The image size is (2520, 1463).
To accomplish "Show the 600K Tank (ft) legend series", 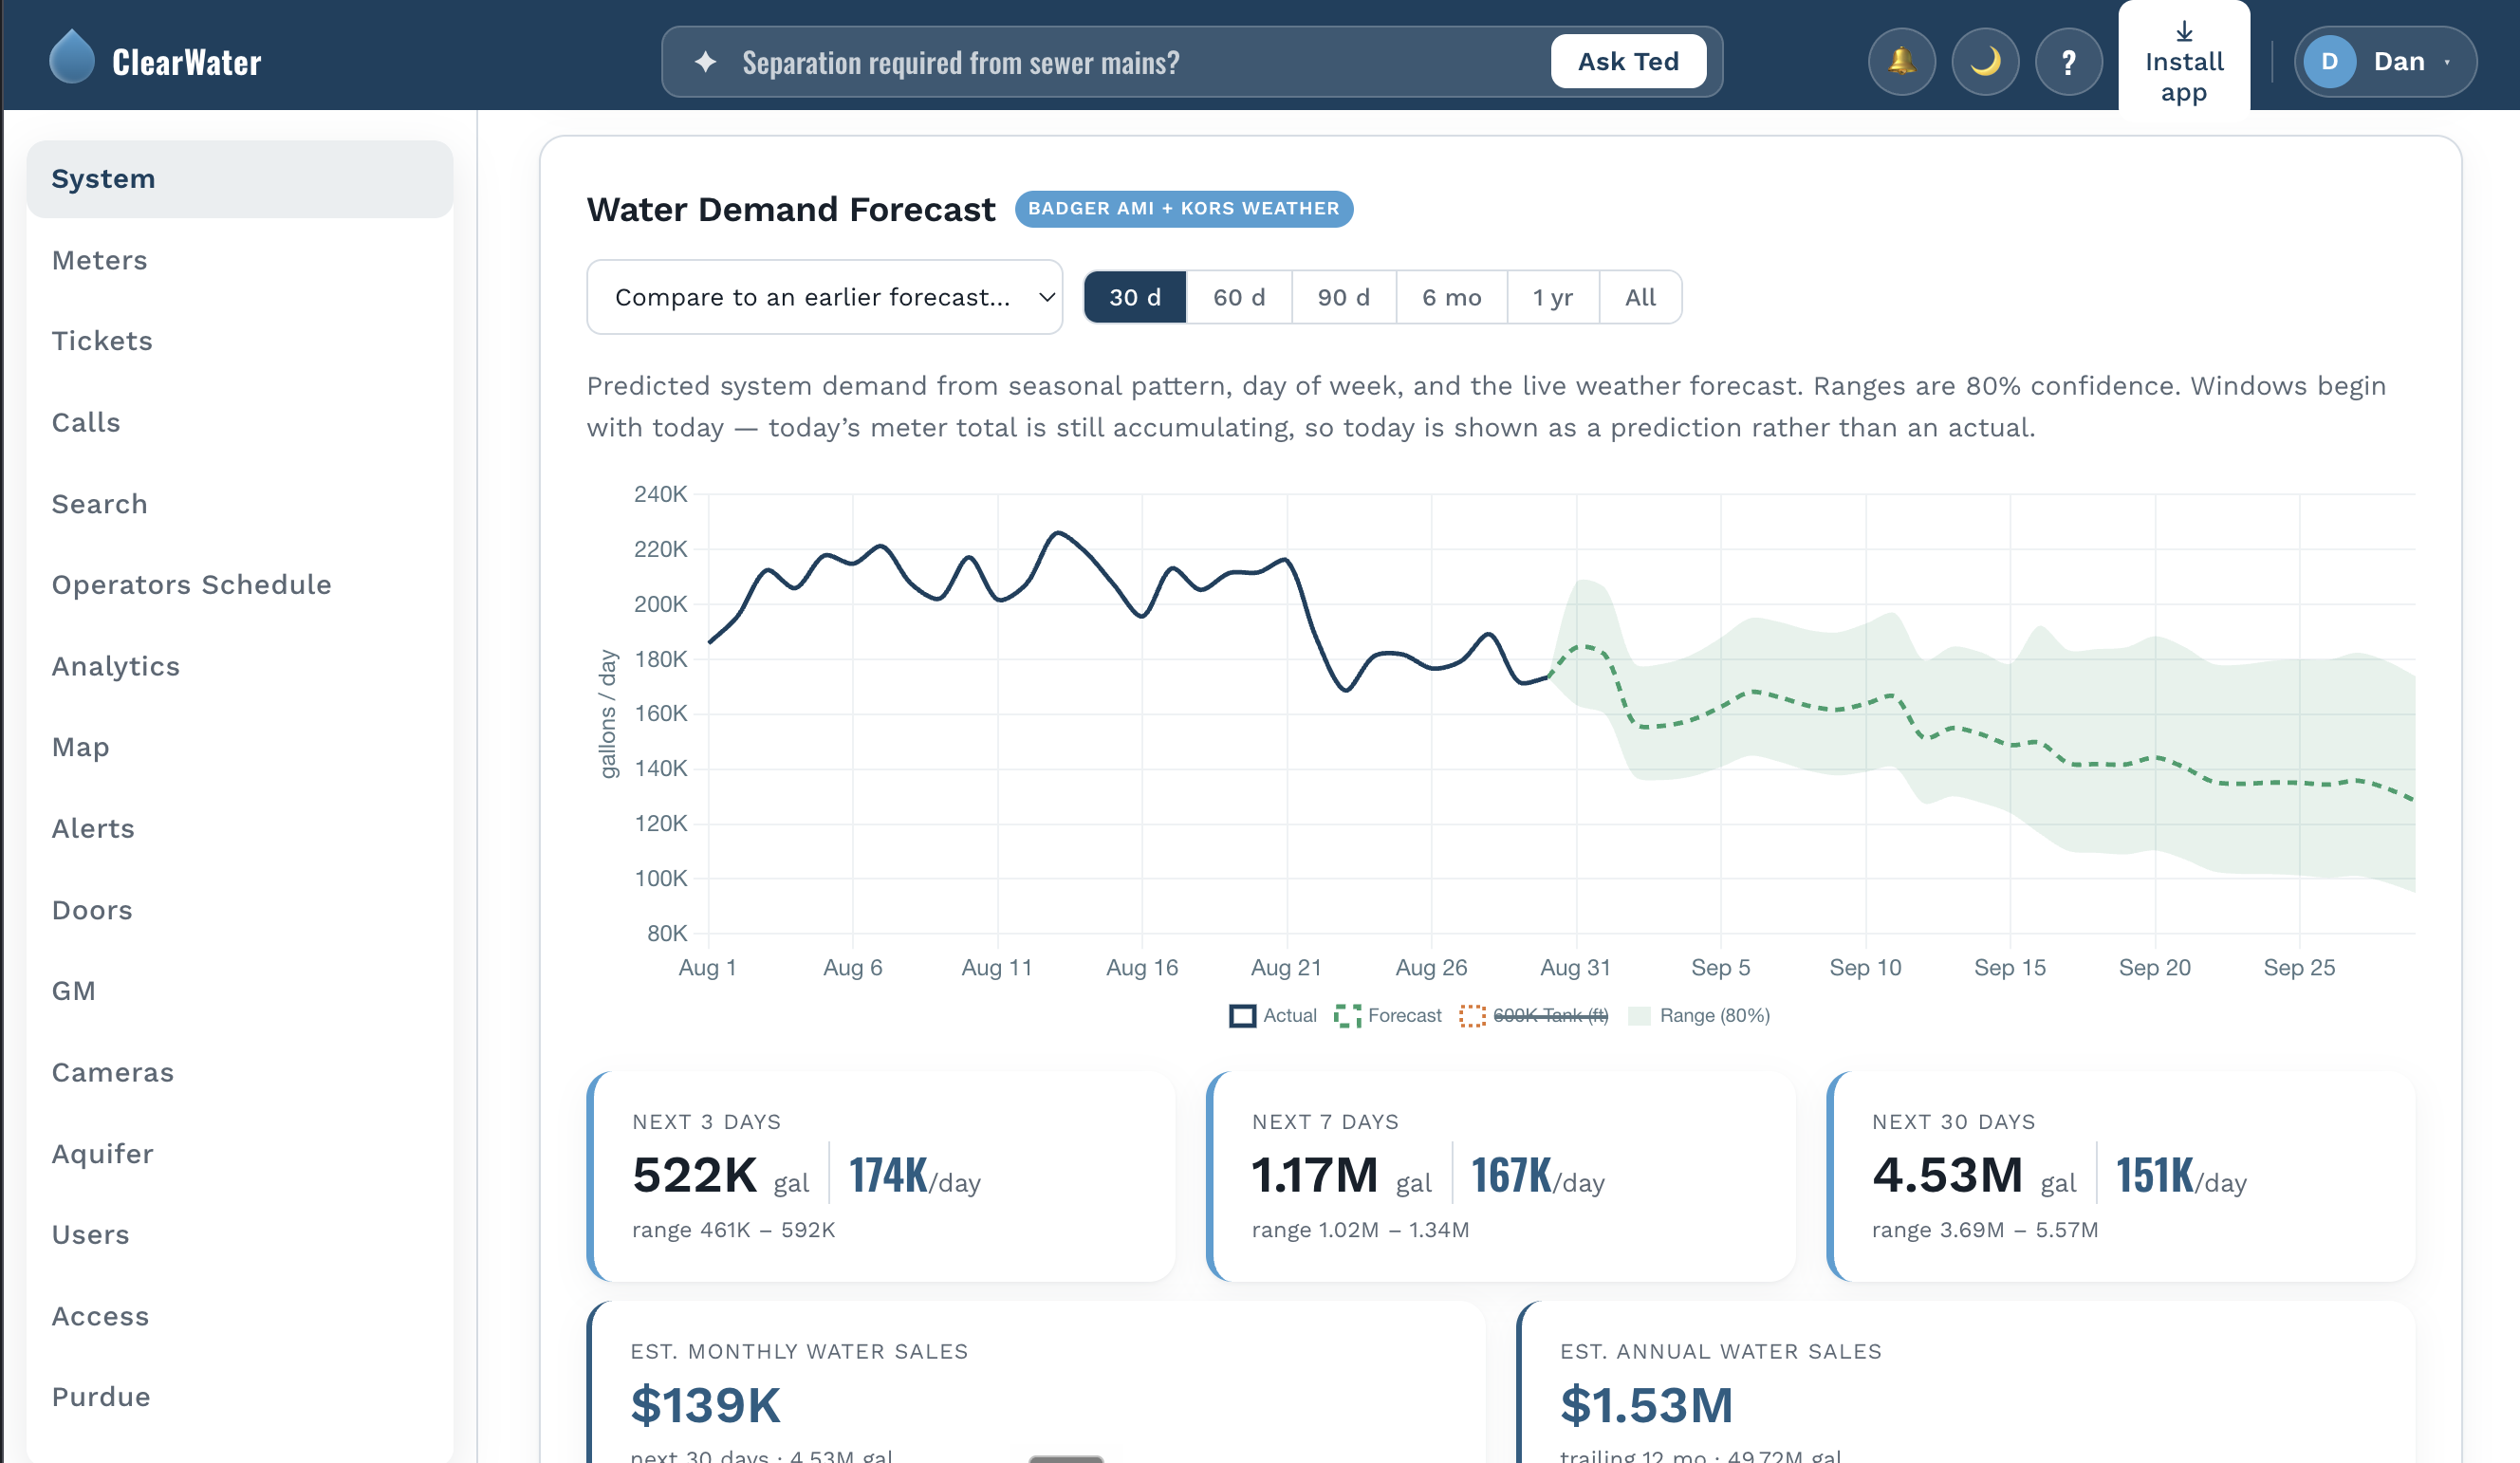I will [1534, 1015].
